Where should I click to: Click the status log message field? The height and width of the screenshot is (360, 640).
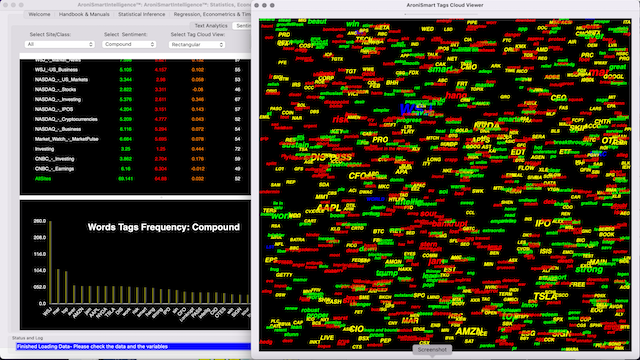click(x=133, y=347)
